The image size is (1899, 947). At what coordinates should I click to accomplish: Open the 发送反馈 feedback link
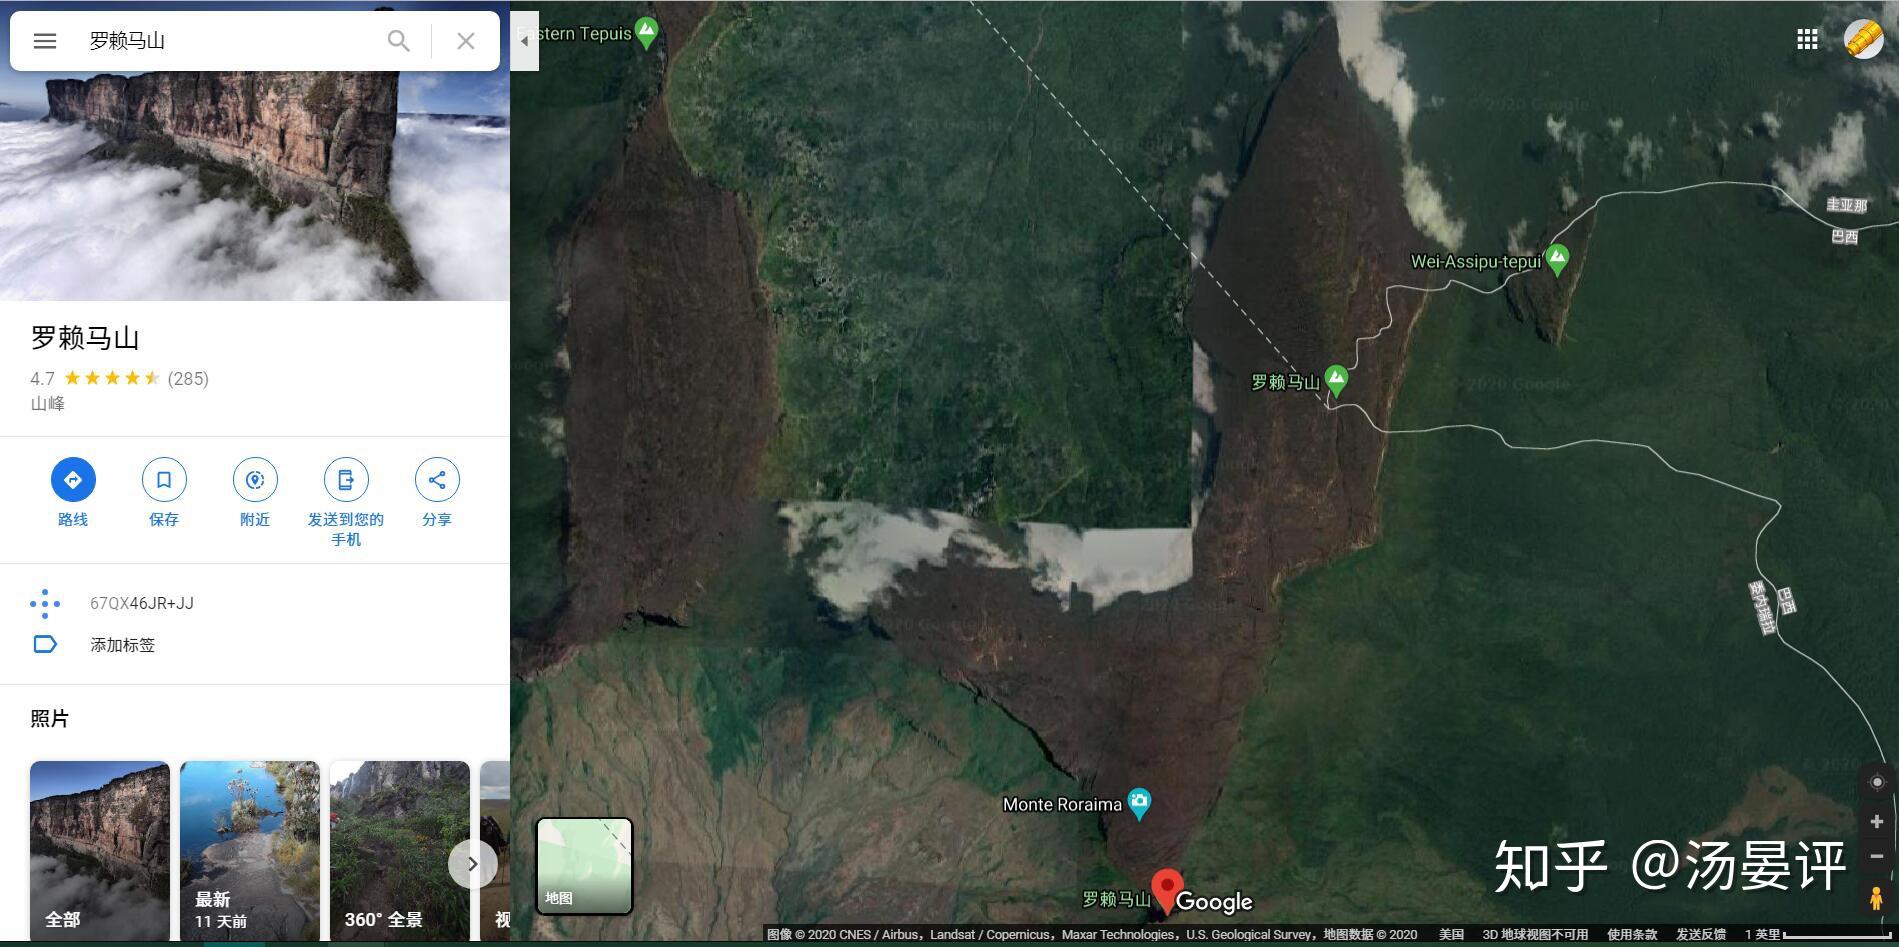[1701, 935]
